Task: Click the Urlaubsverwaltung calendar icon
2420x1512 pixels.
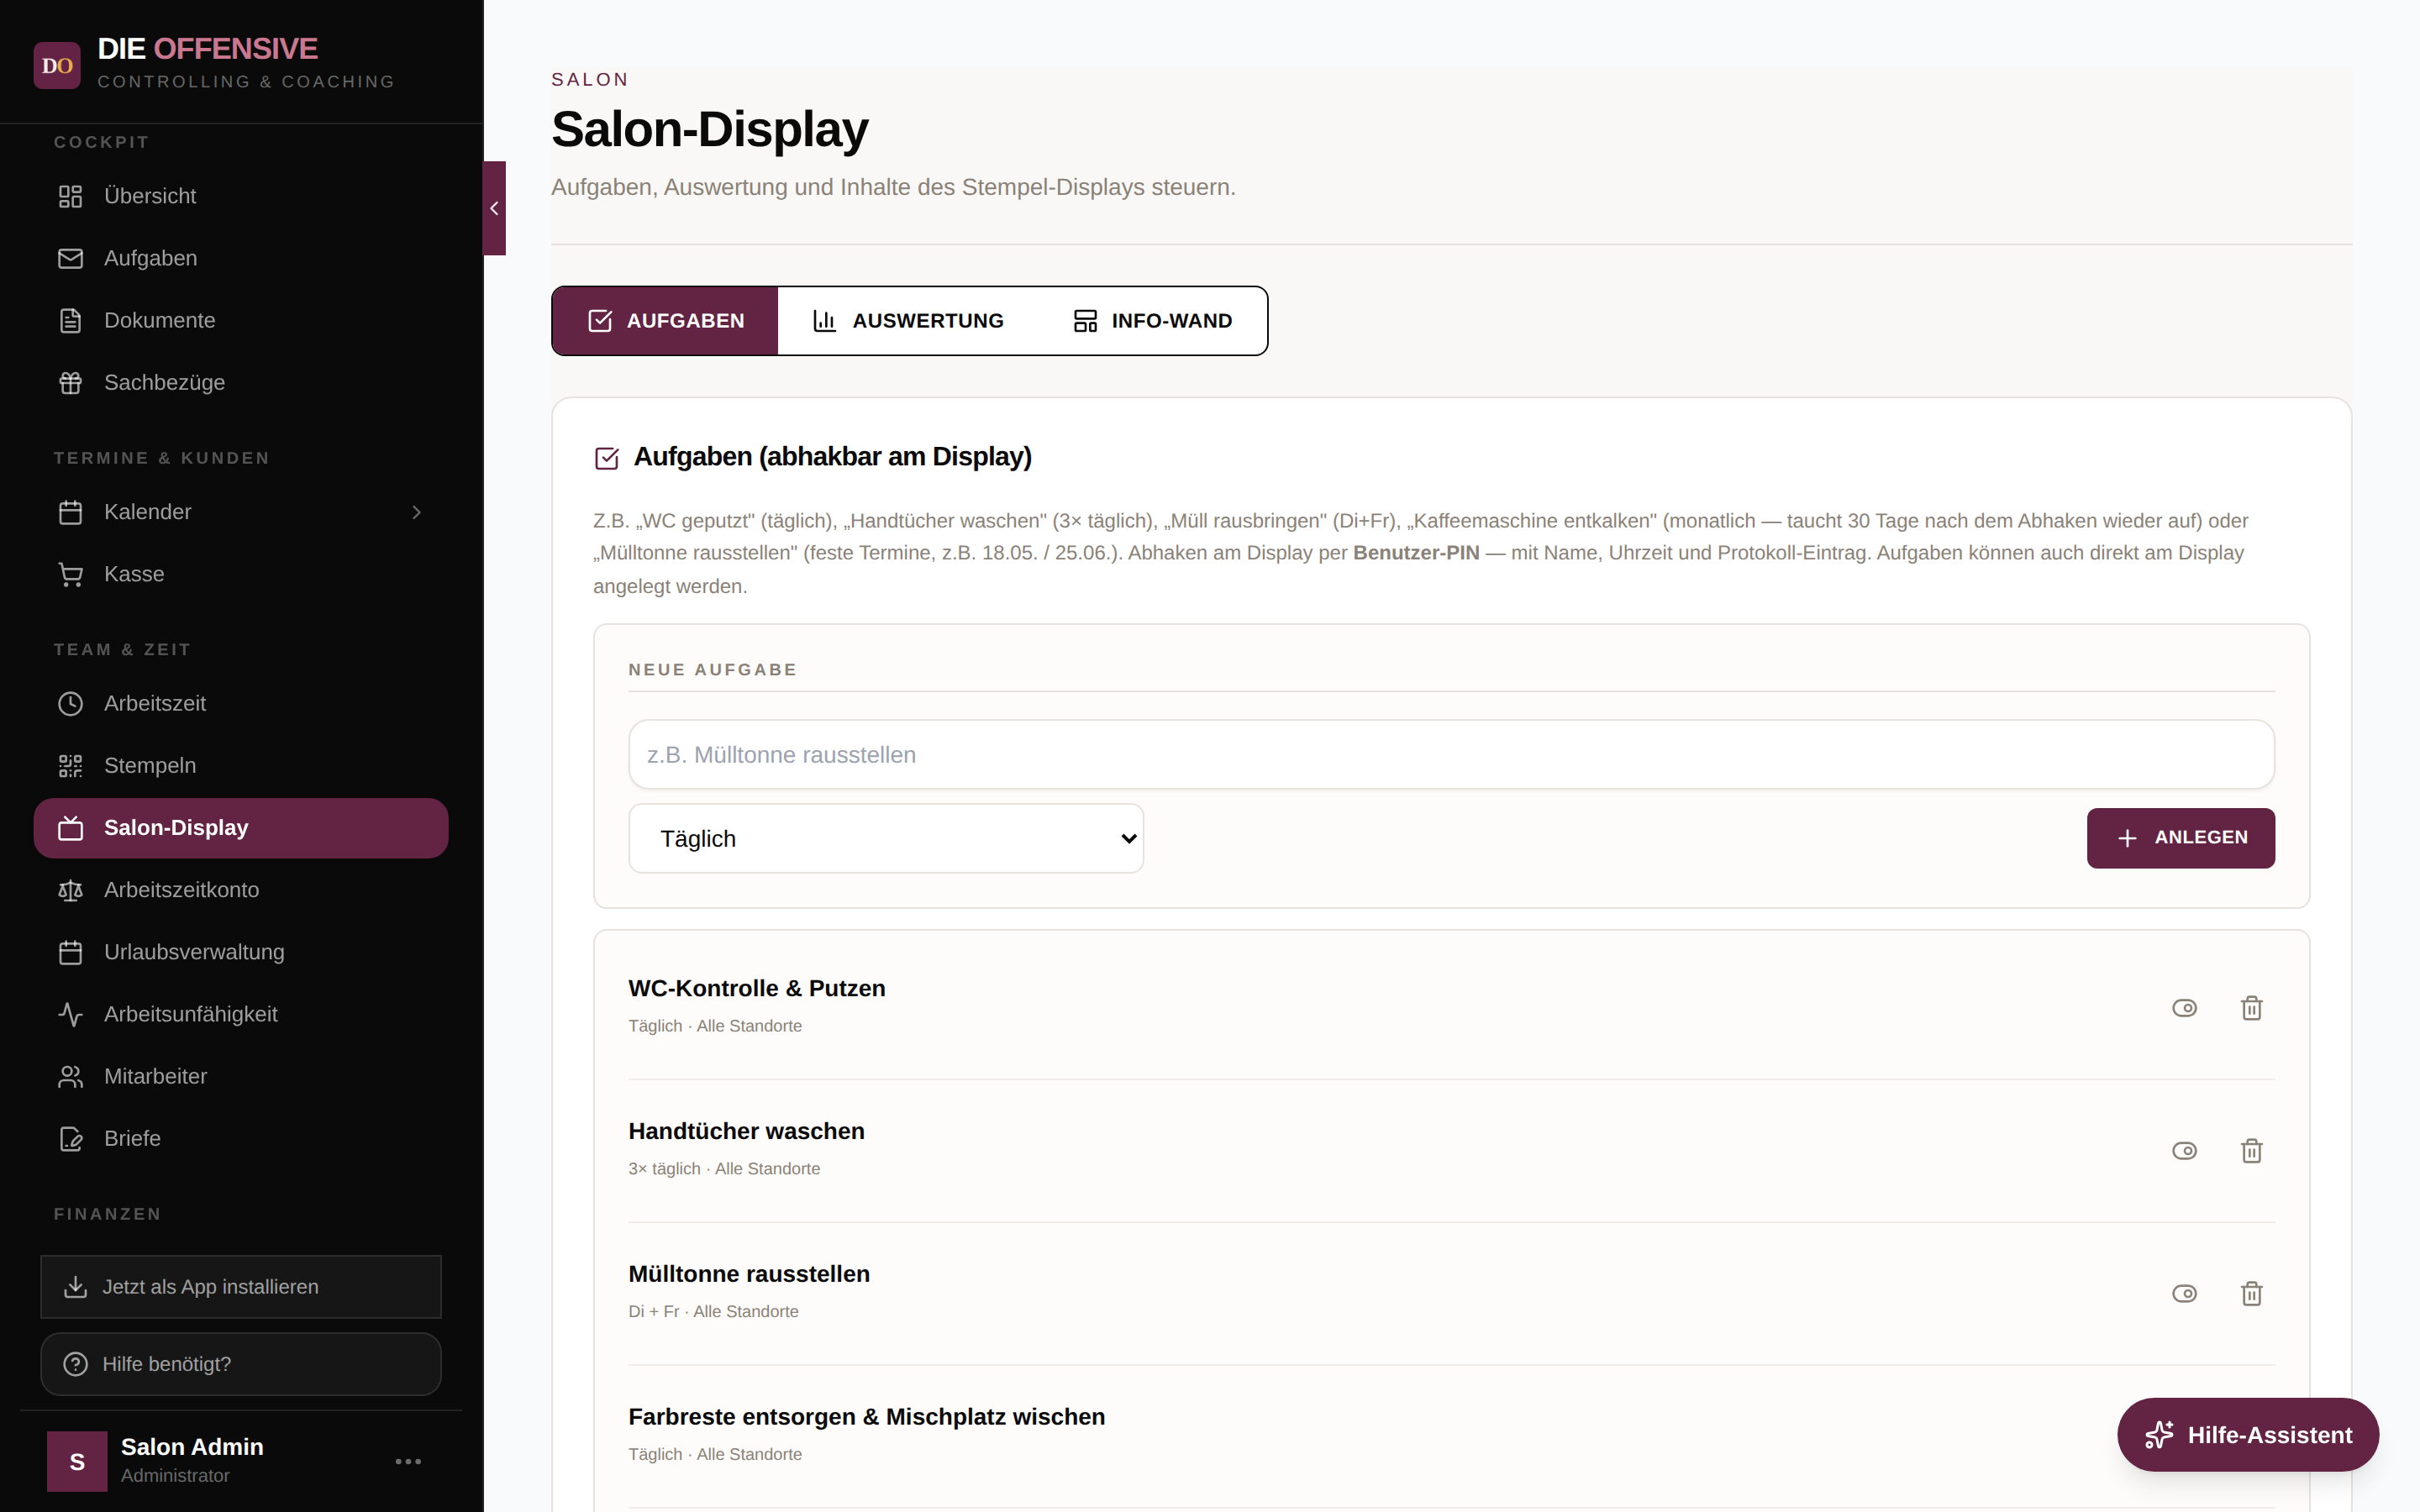Action: coord(70,952)
